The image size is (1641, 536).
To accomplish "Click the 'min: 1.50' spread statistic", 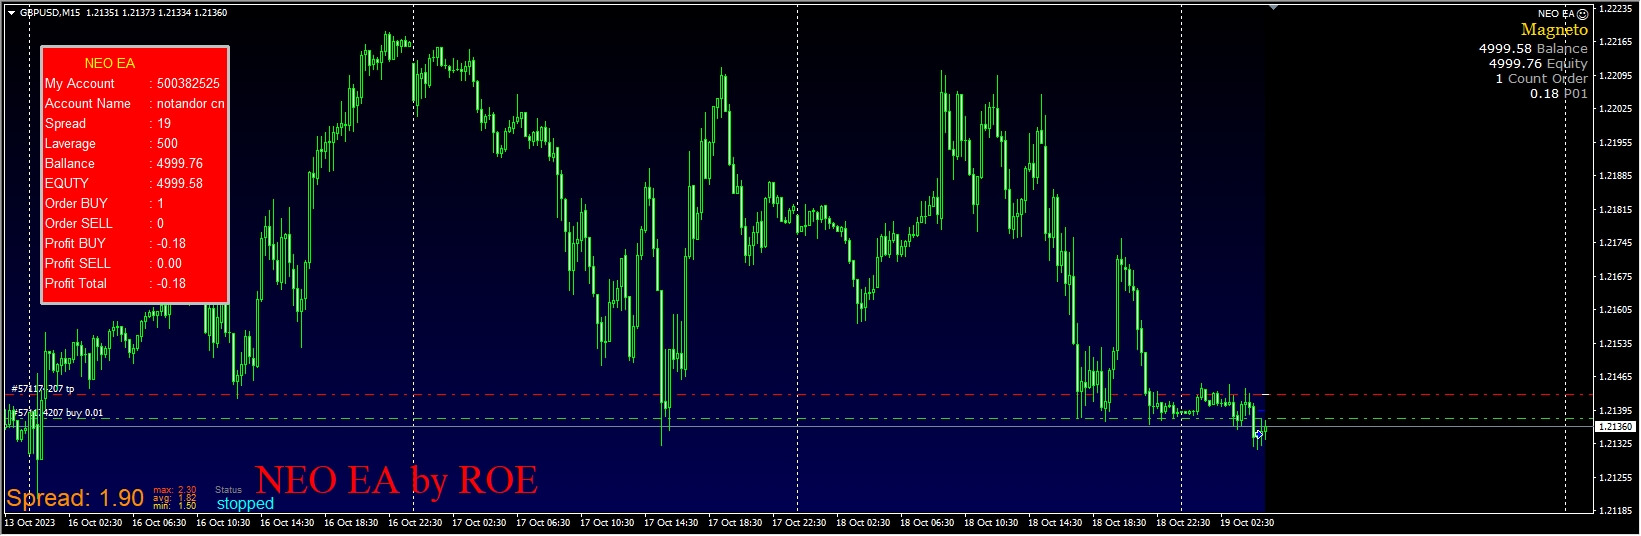I will (175, 506).
